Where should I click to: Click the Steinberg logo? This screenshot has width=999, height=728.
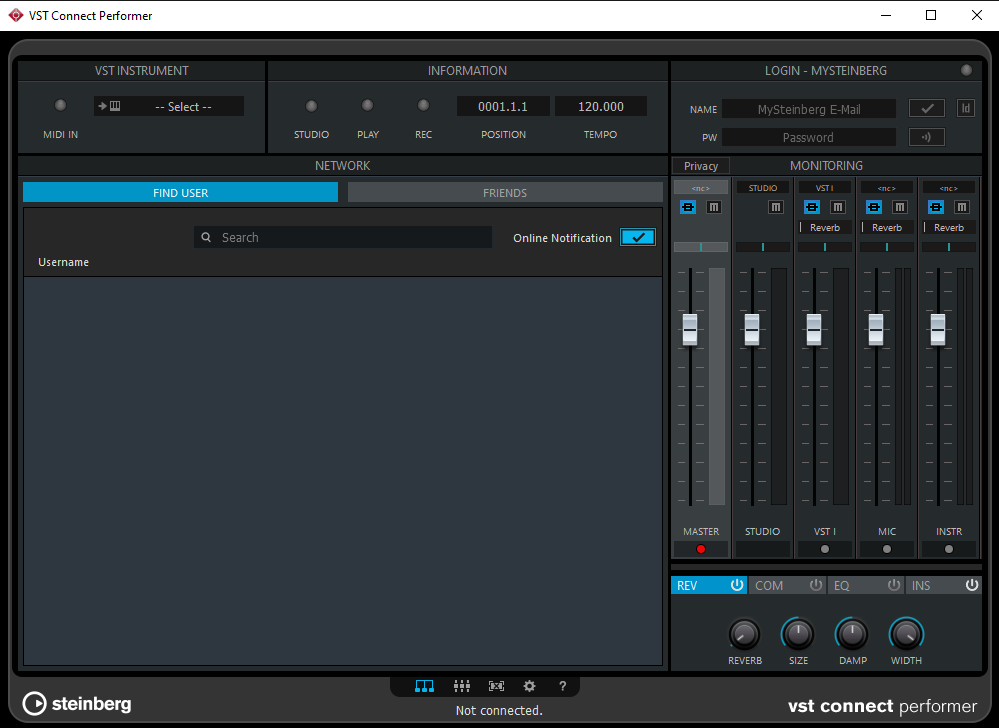click(77, 704)
